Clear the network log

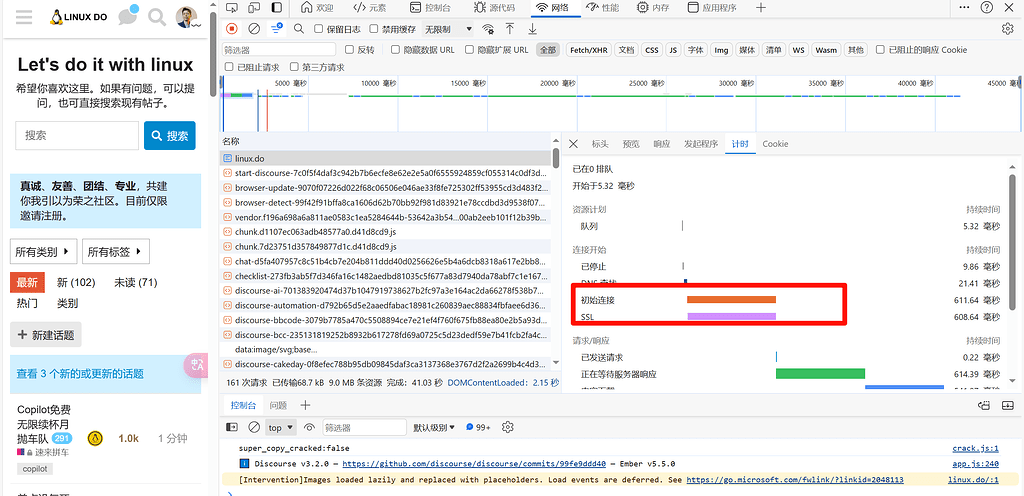[x=255, y=29]
